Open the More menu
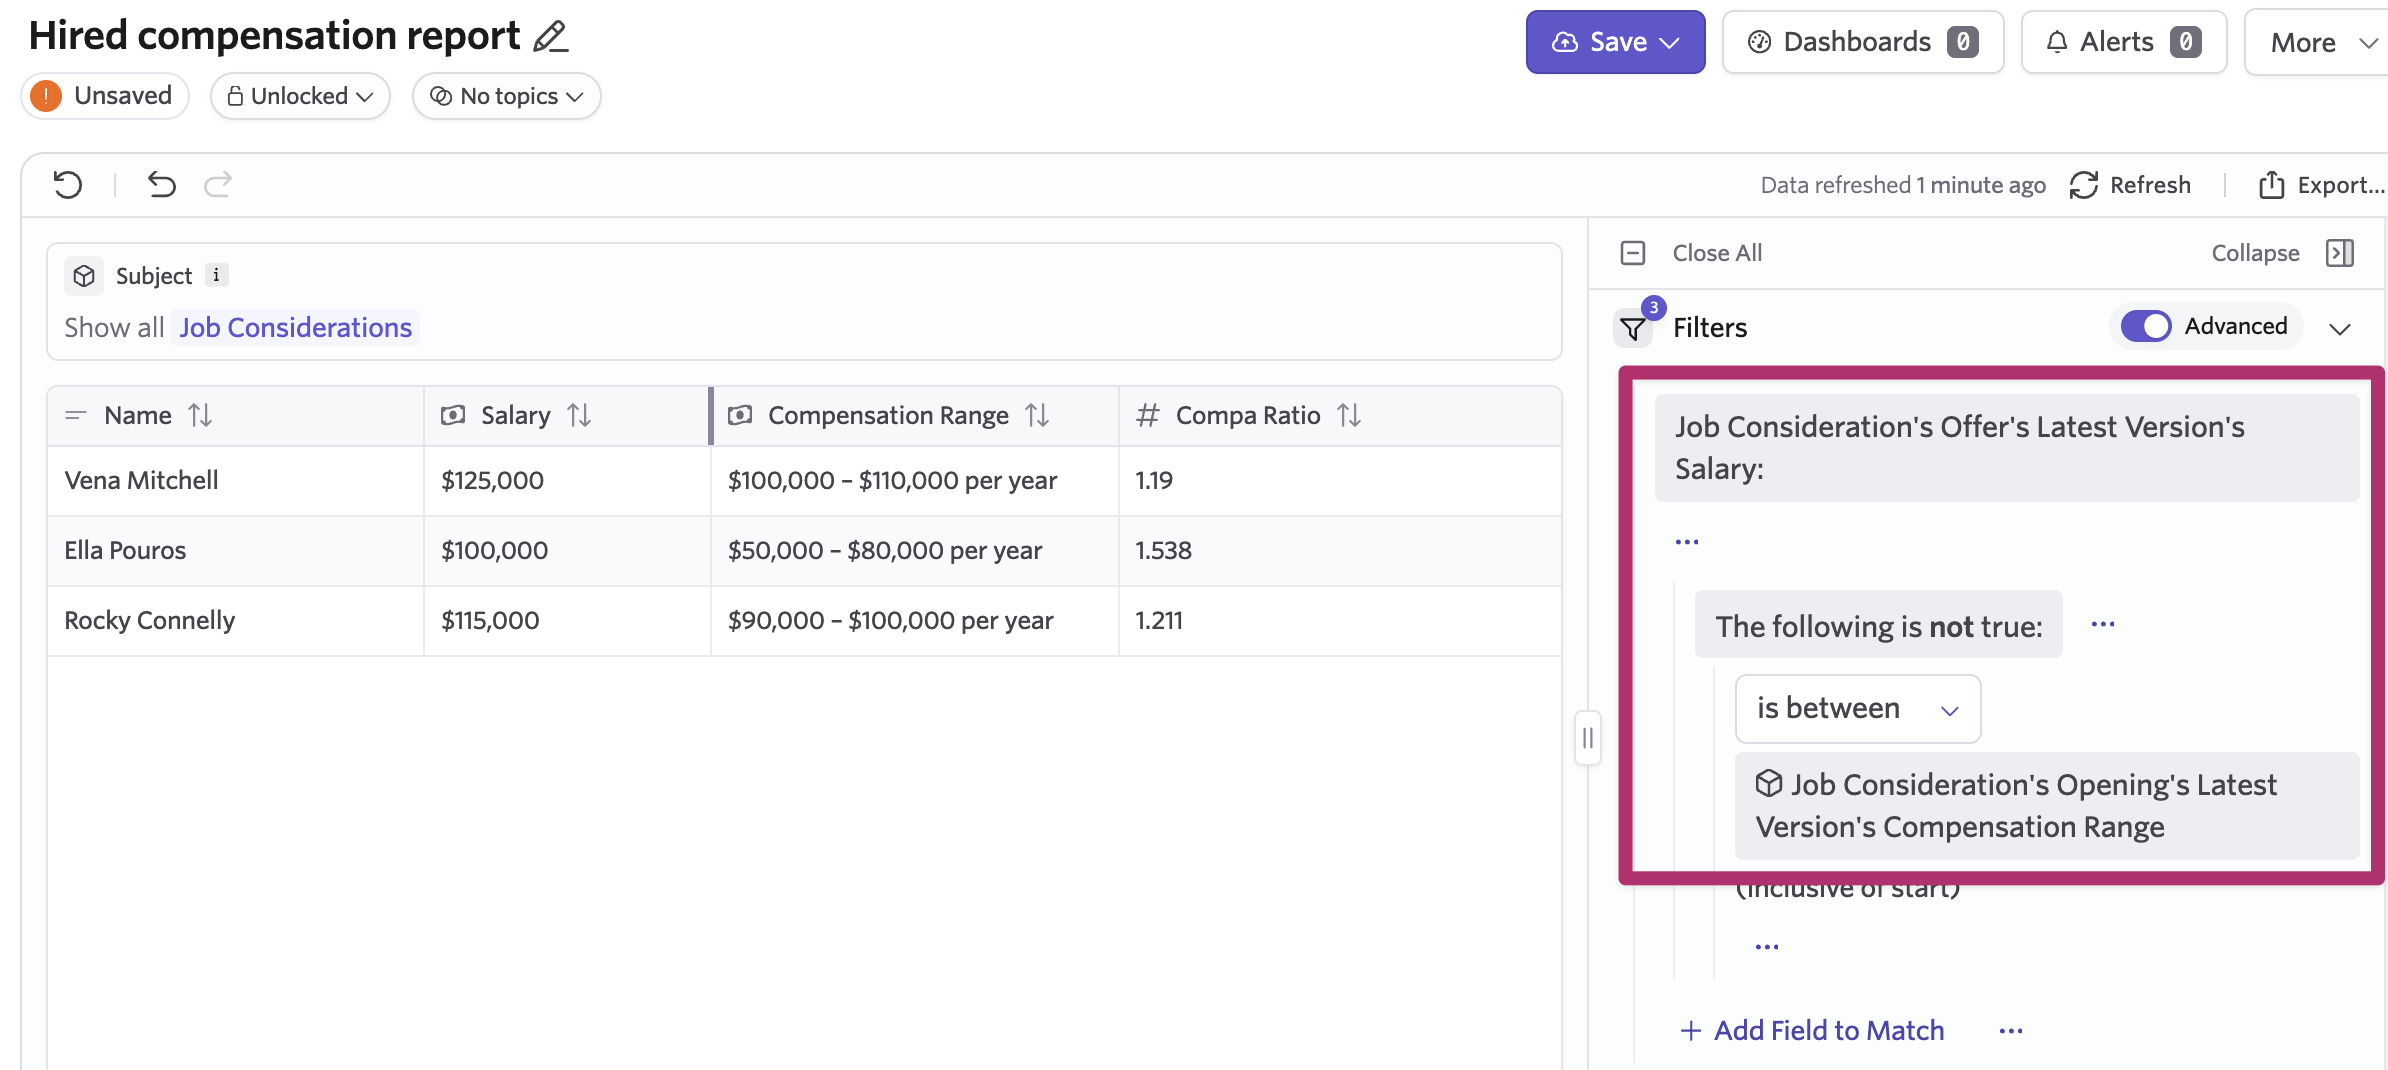Viewport: 2388px width, 1070px height. pos(2321,43)
